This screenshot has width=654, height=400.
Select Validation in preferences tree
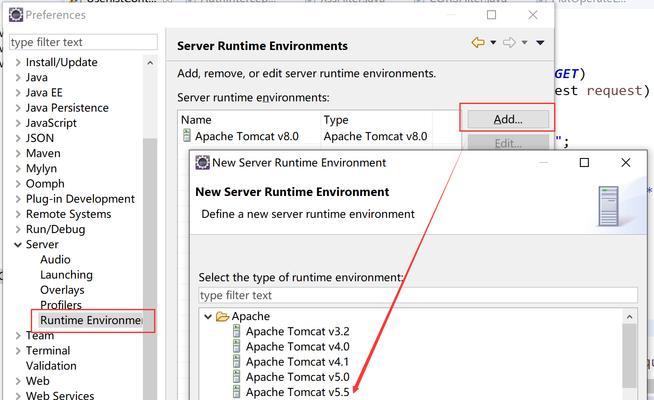click(51, 366)
